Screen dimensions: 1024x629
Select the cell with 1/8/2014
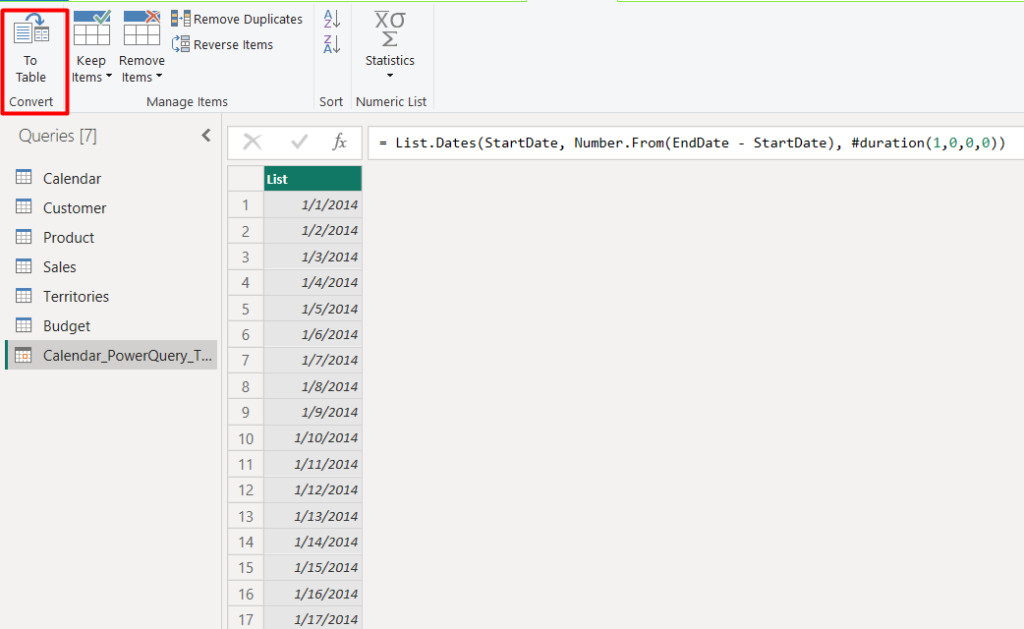tap(313, 386)
